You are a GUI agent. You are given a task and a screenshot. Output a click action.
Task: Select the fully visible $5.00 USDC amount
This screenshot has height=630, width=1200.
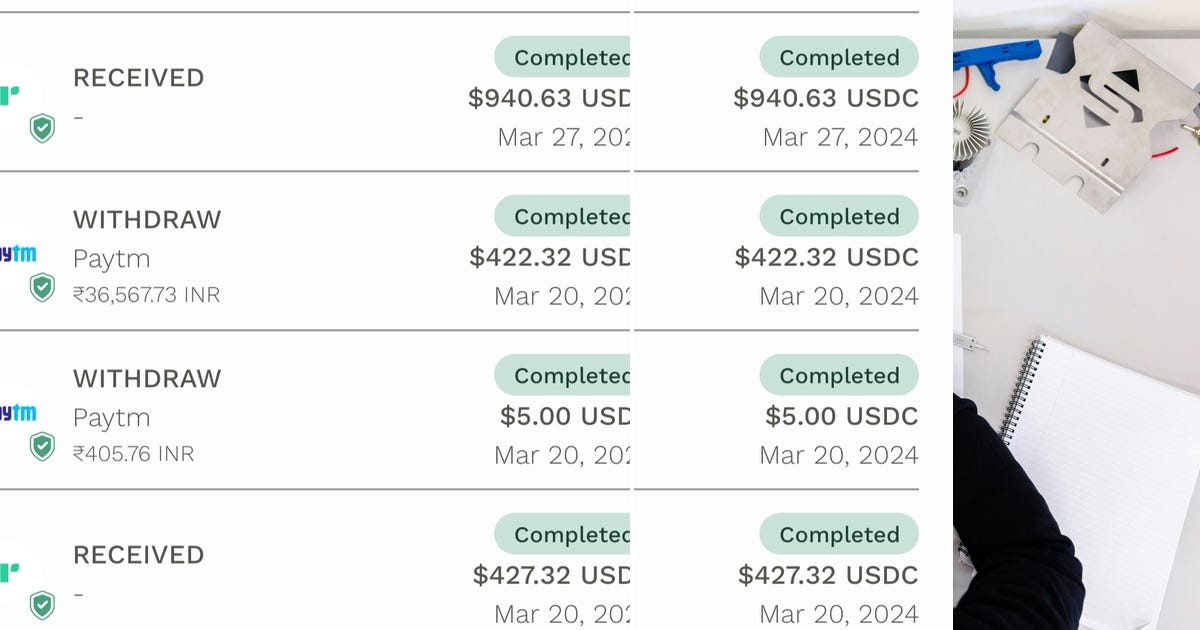841,416
